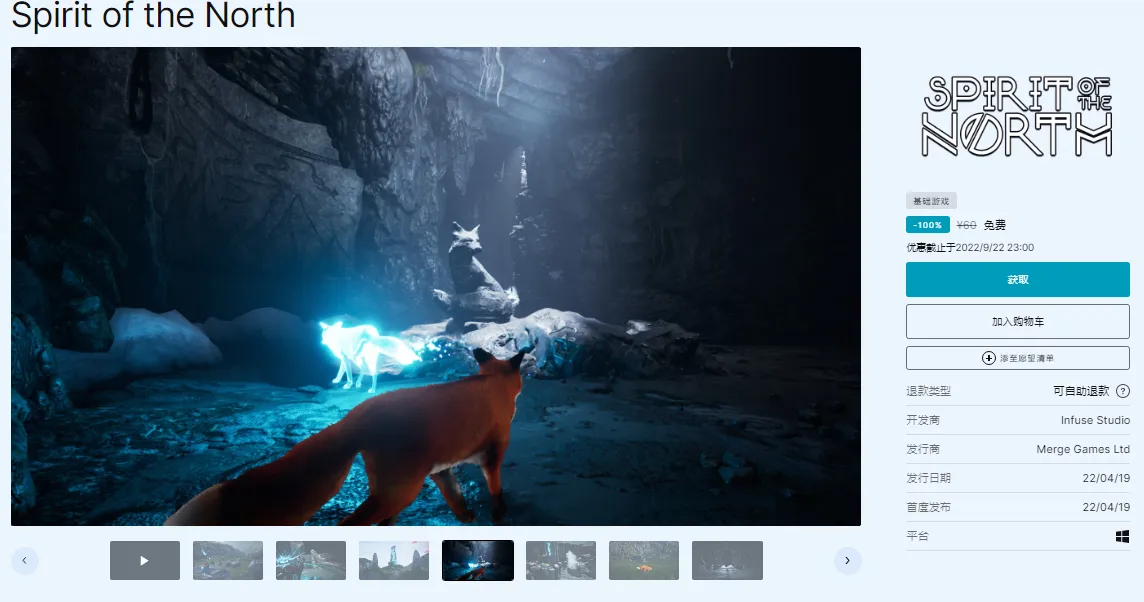The width and height of the screenshot is (1144, 602).
Task: Open the last dark cave thumbnail
Action: pos(727,560)
